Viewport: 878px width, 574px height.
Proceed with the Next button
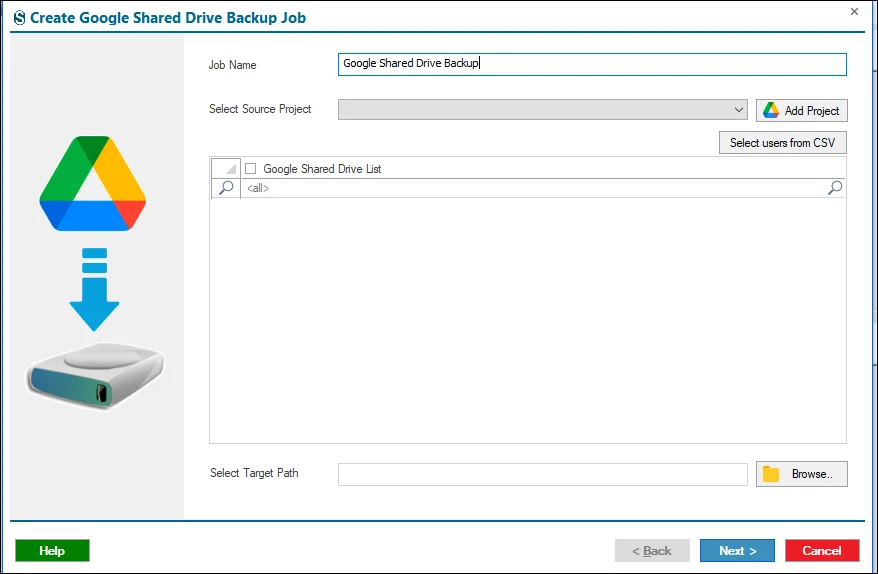click(737, 550)
